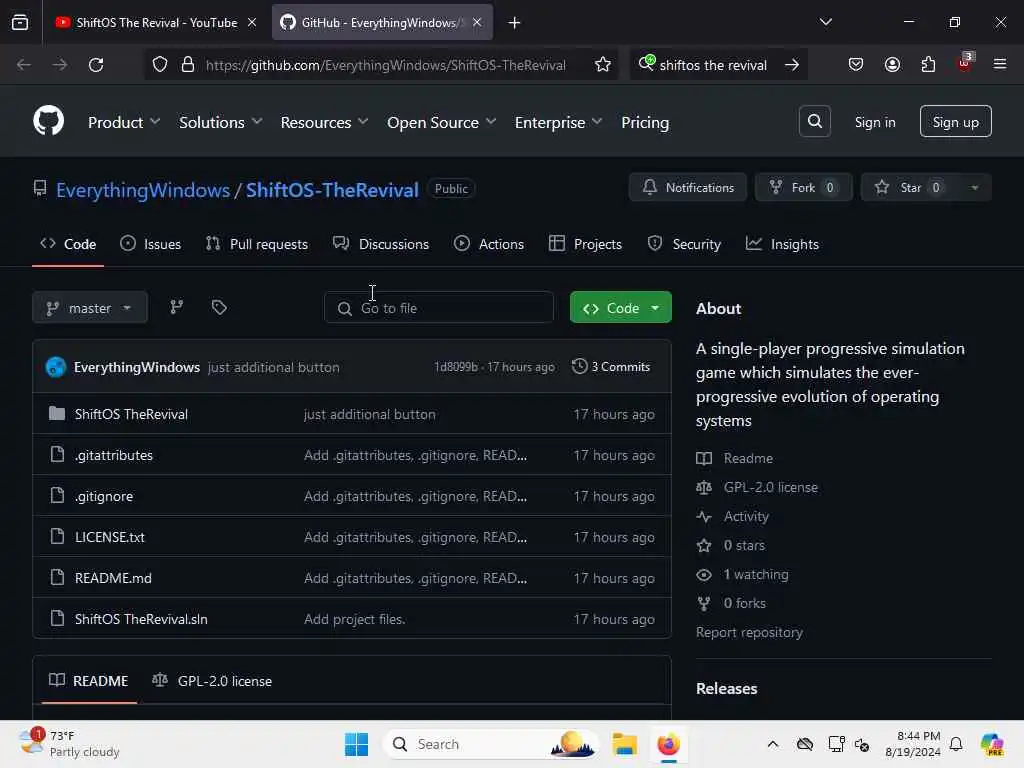Click the uBlock extension icon with badge
Viewport: 1024px width, 768px height.
(x=965, y=63)
